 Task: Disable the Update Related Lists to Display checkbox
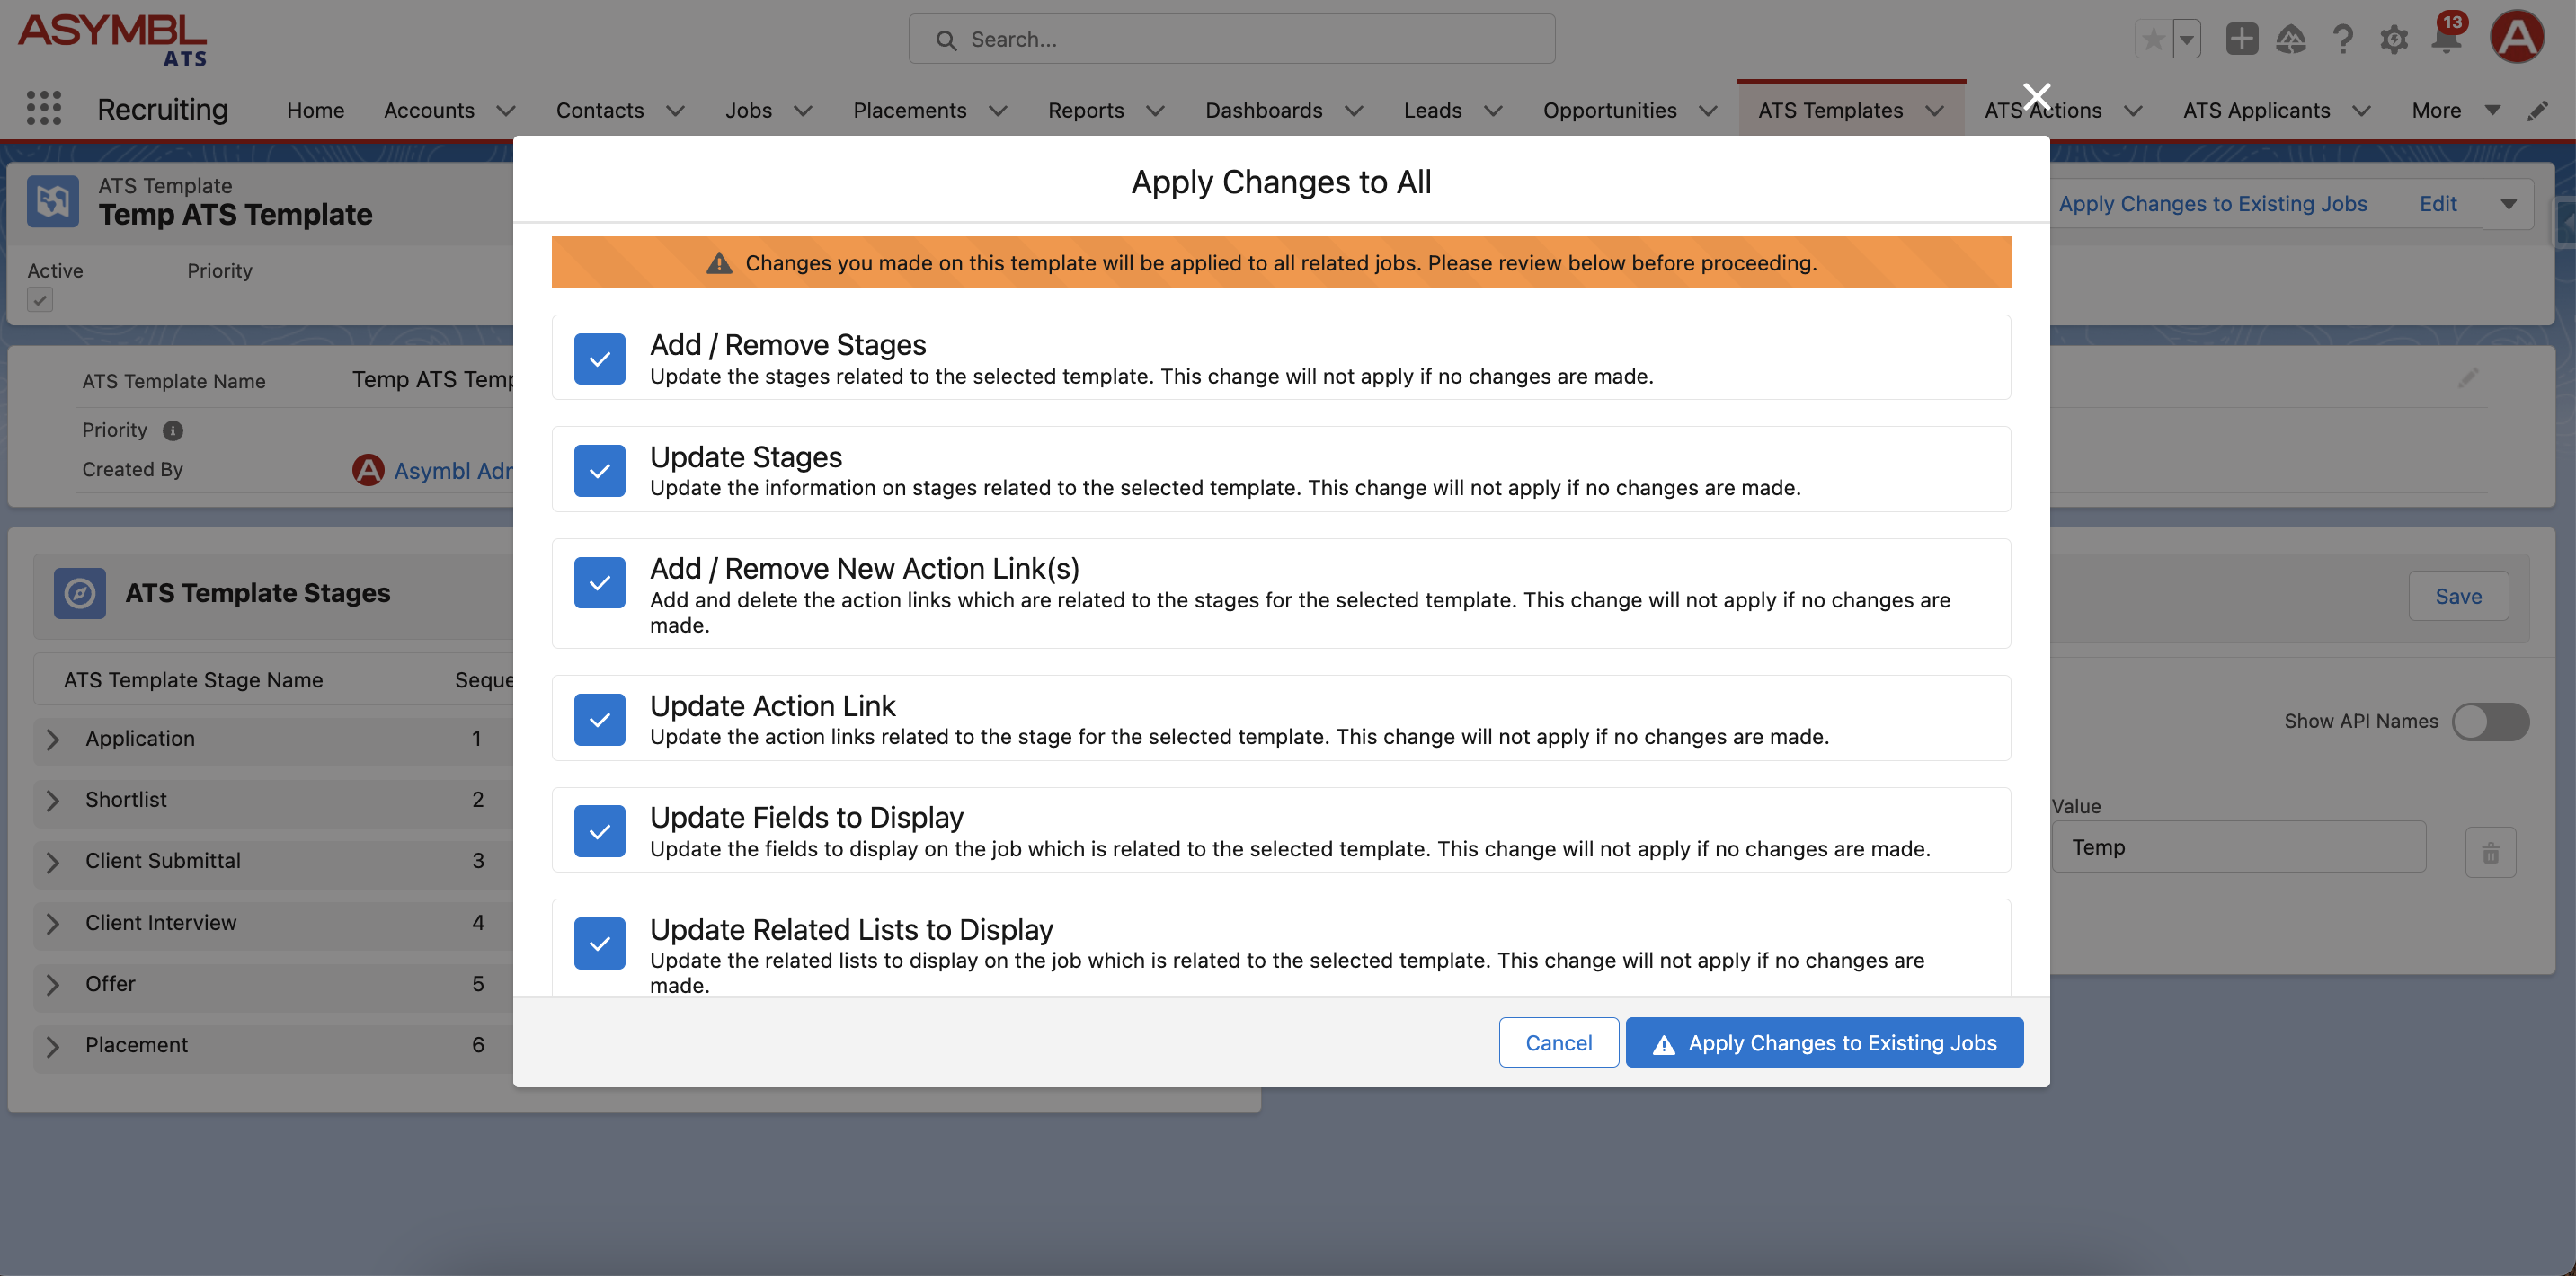(600, 943)
